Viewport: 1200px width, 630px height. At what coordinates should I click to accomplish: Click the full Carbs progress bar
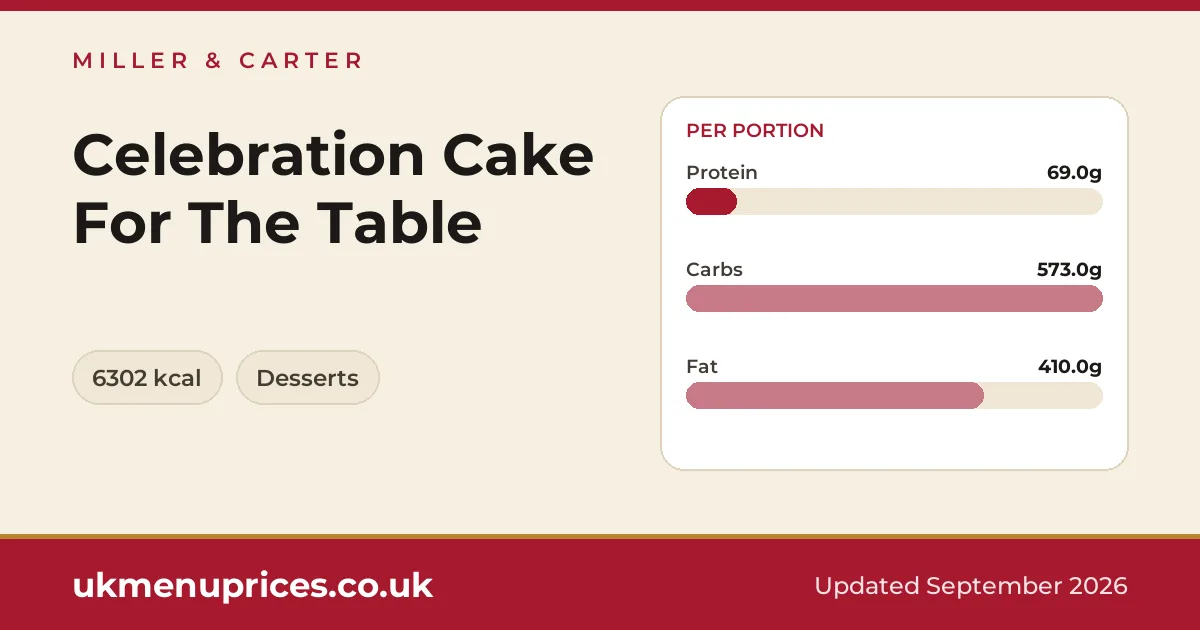[894, 299]
